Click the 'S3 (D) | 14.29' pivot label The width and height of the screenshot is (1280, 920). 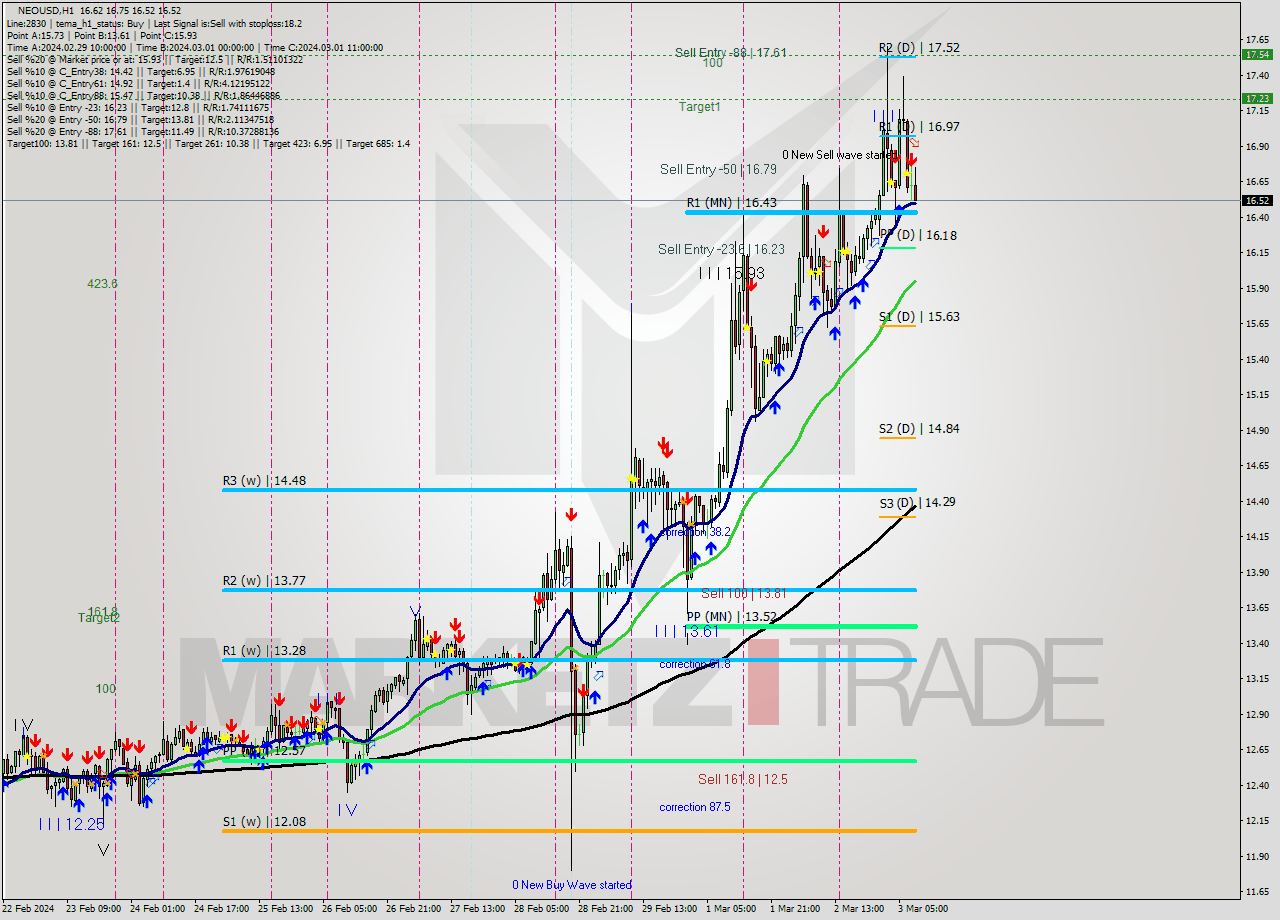tap(917, 502)
